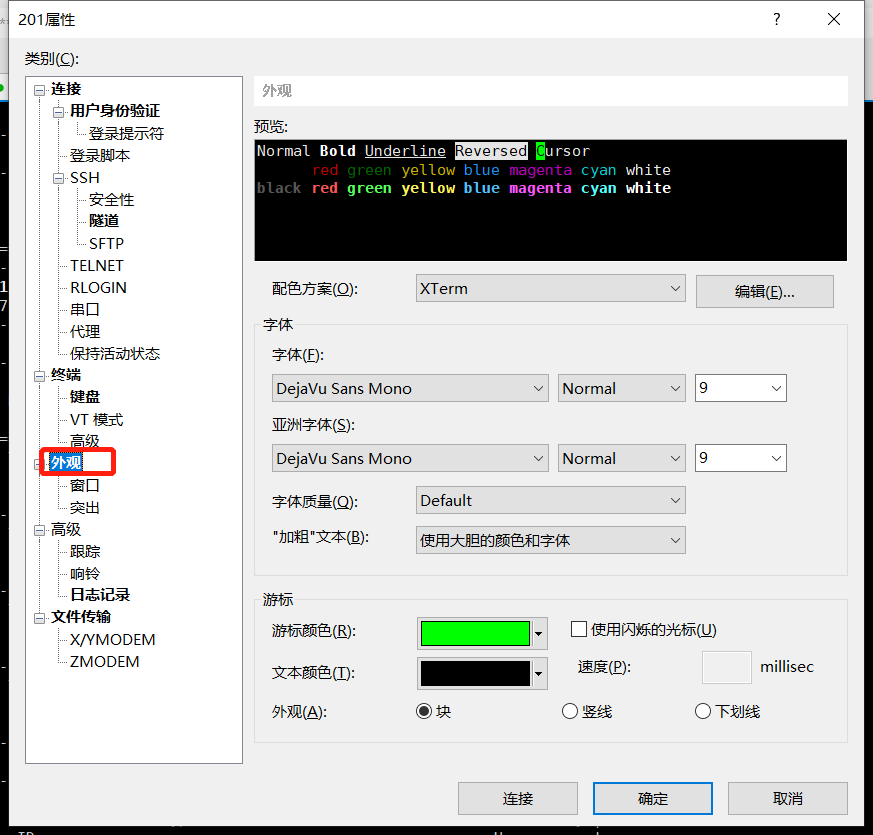Select VT 模式 in category tree
The width and height of the screenshot is (873, 835).
pyautogui.click(x=96, y=420)
